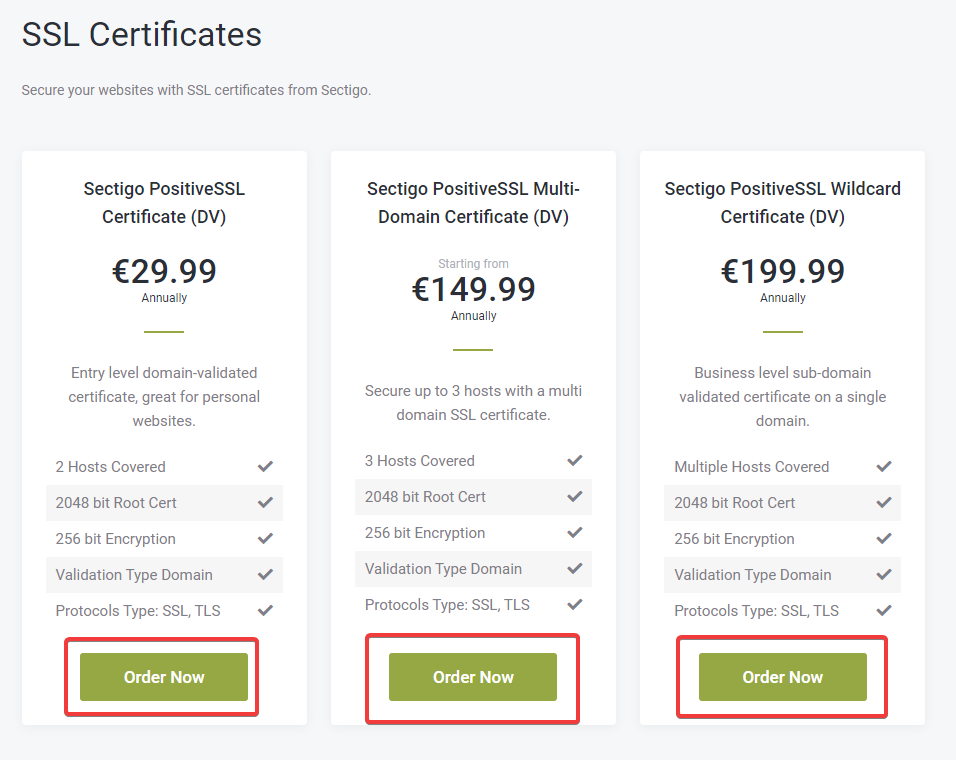Click the Sectigo PositiveSSL Wildcard Certificate title
The width and height of the screenshot is (956, 760).
pyautogui.click(x=782, y=202)
